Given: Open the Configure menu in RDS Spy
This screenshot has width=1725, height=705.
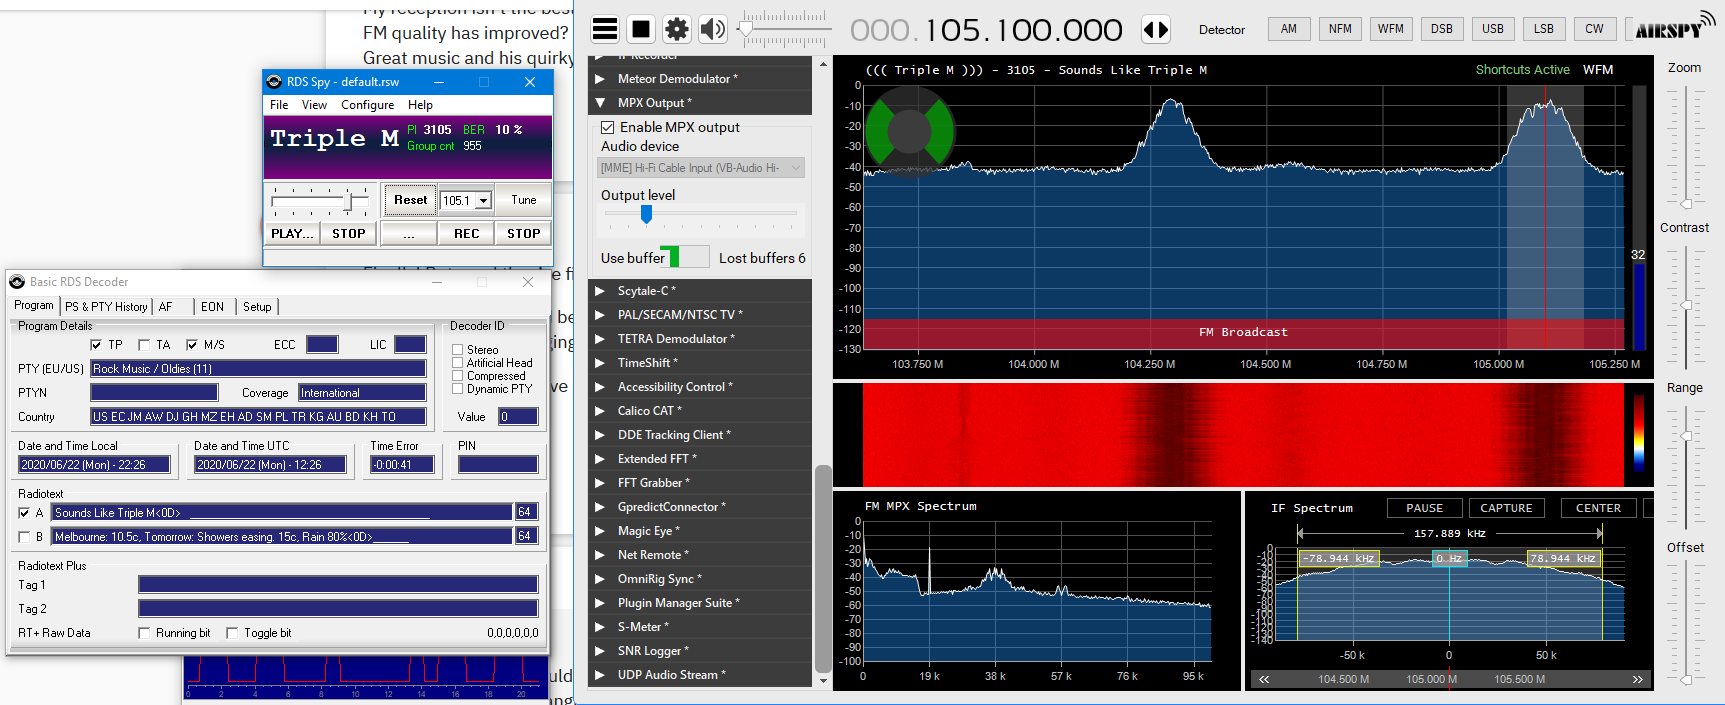Looking at the screenshot, I should coord(367,105).
